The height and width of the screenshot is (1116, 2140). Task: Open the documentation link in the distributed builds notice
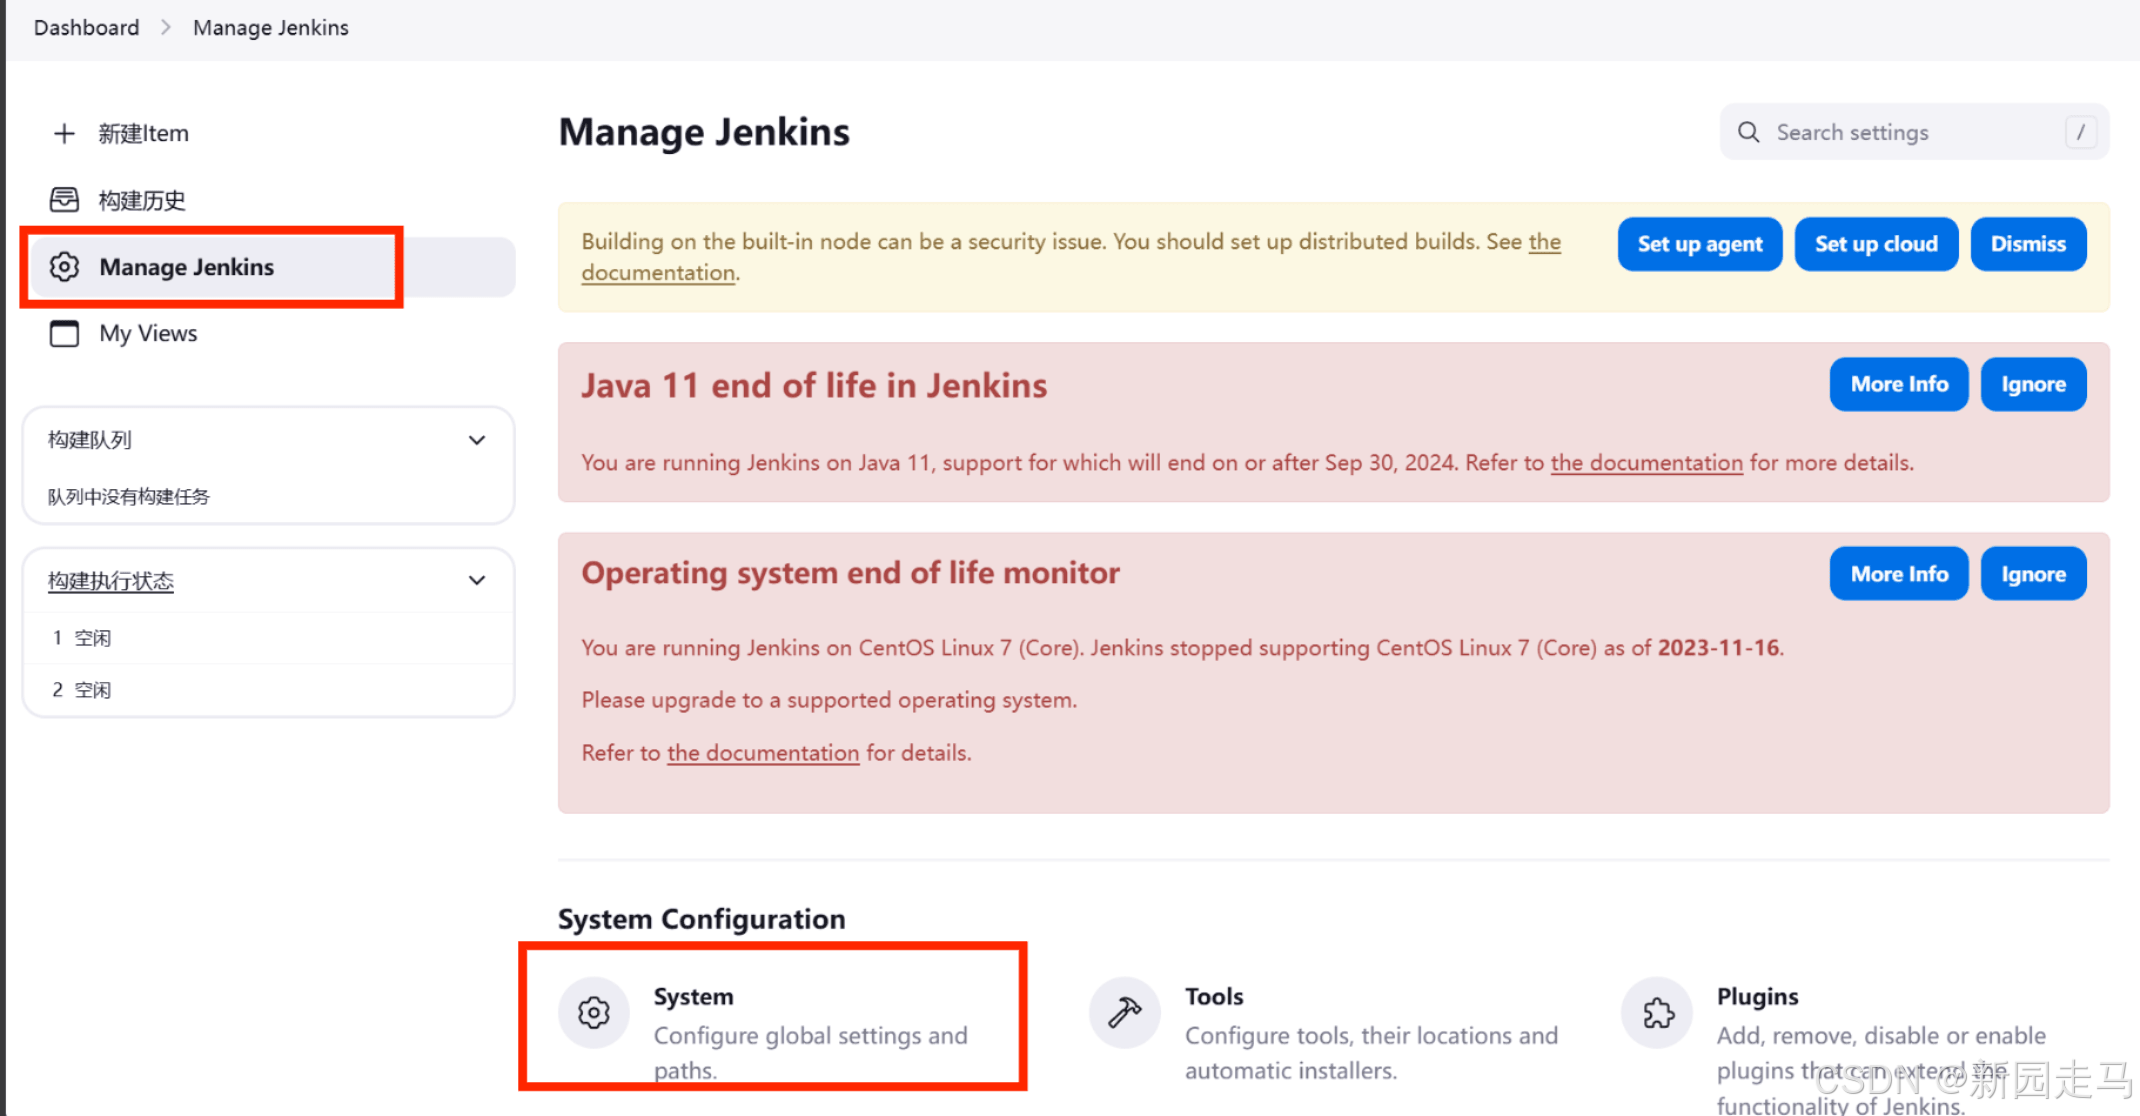coord(658,273)
